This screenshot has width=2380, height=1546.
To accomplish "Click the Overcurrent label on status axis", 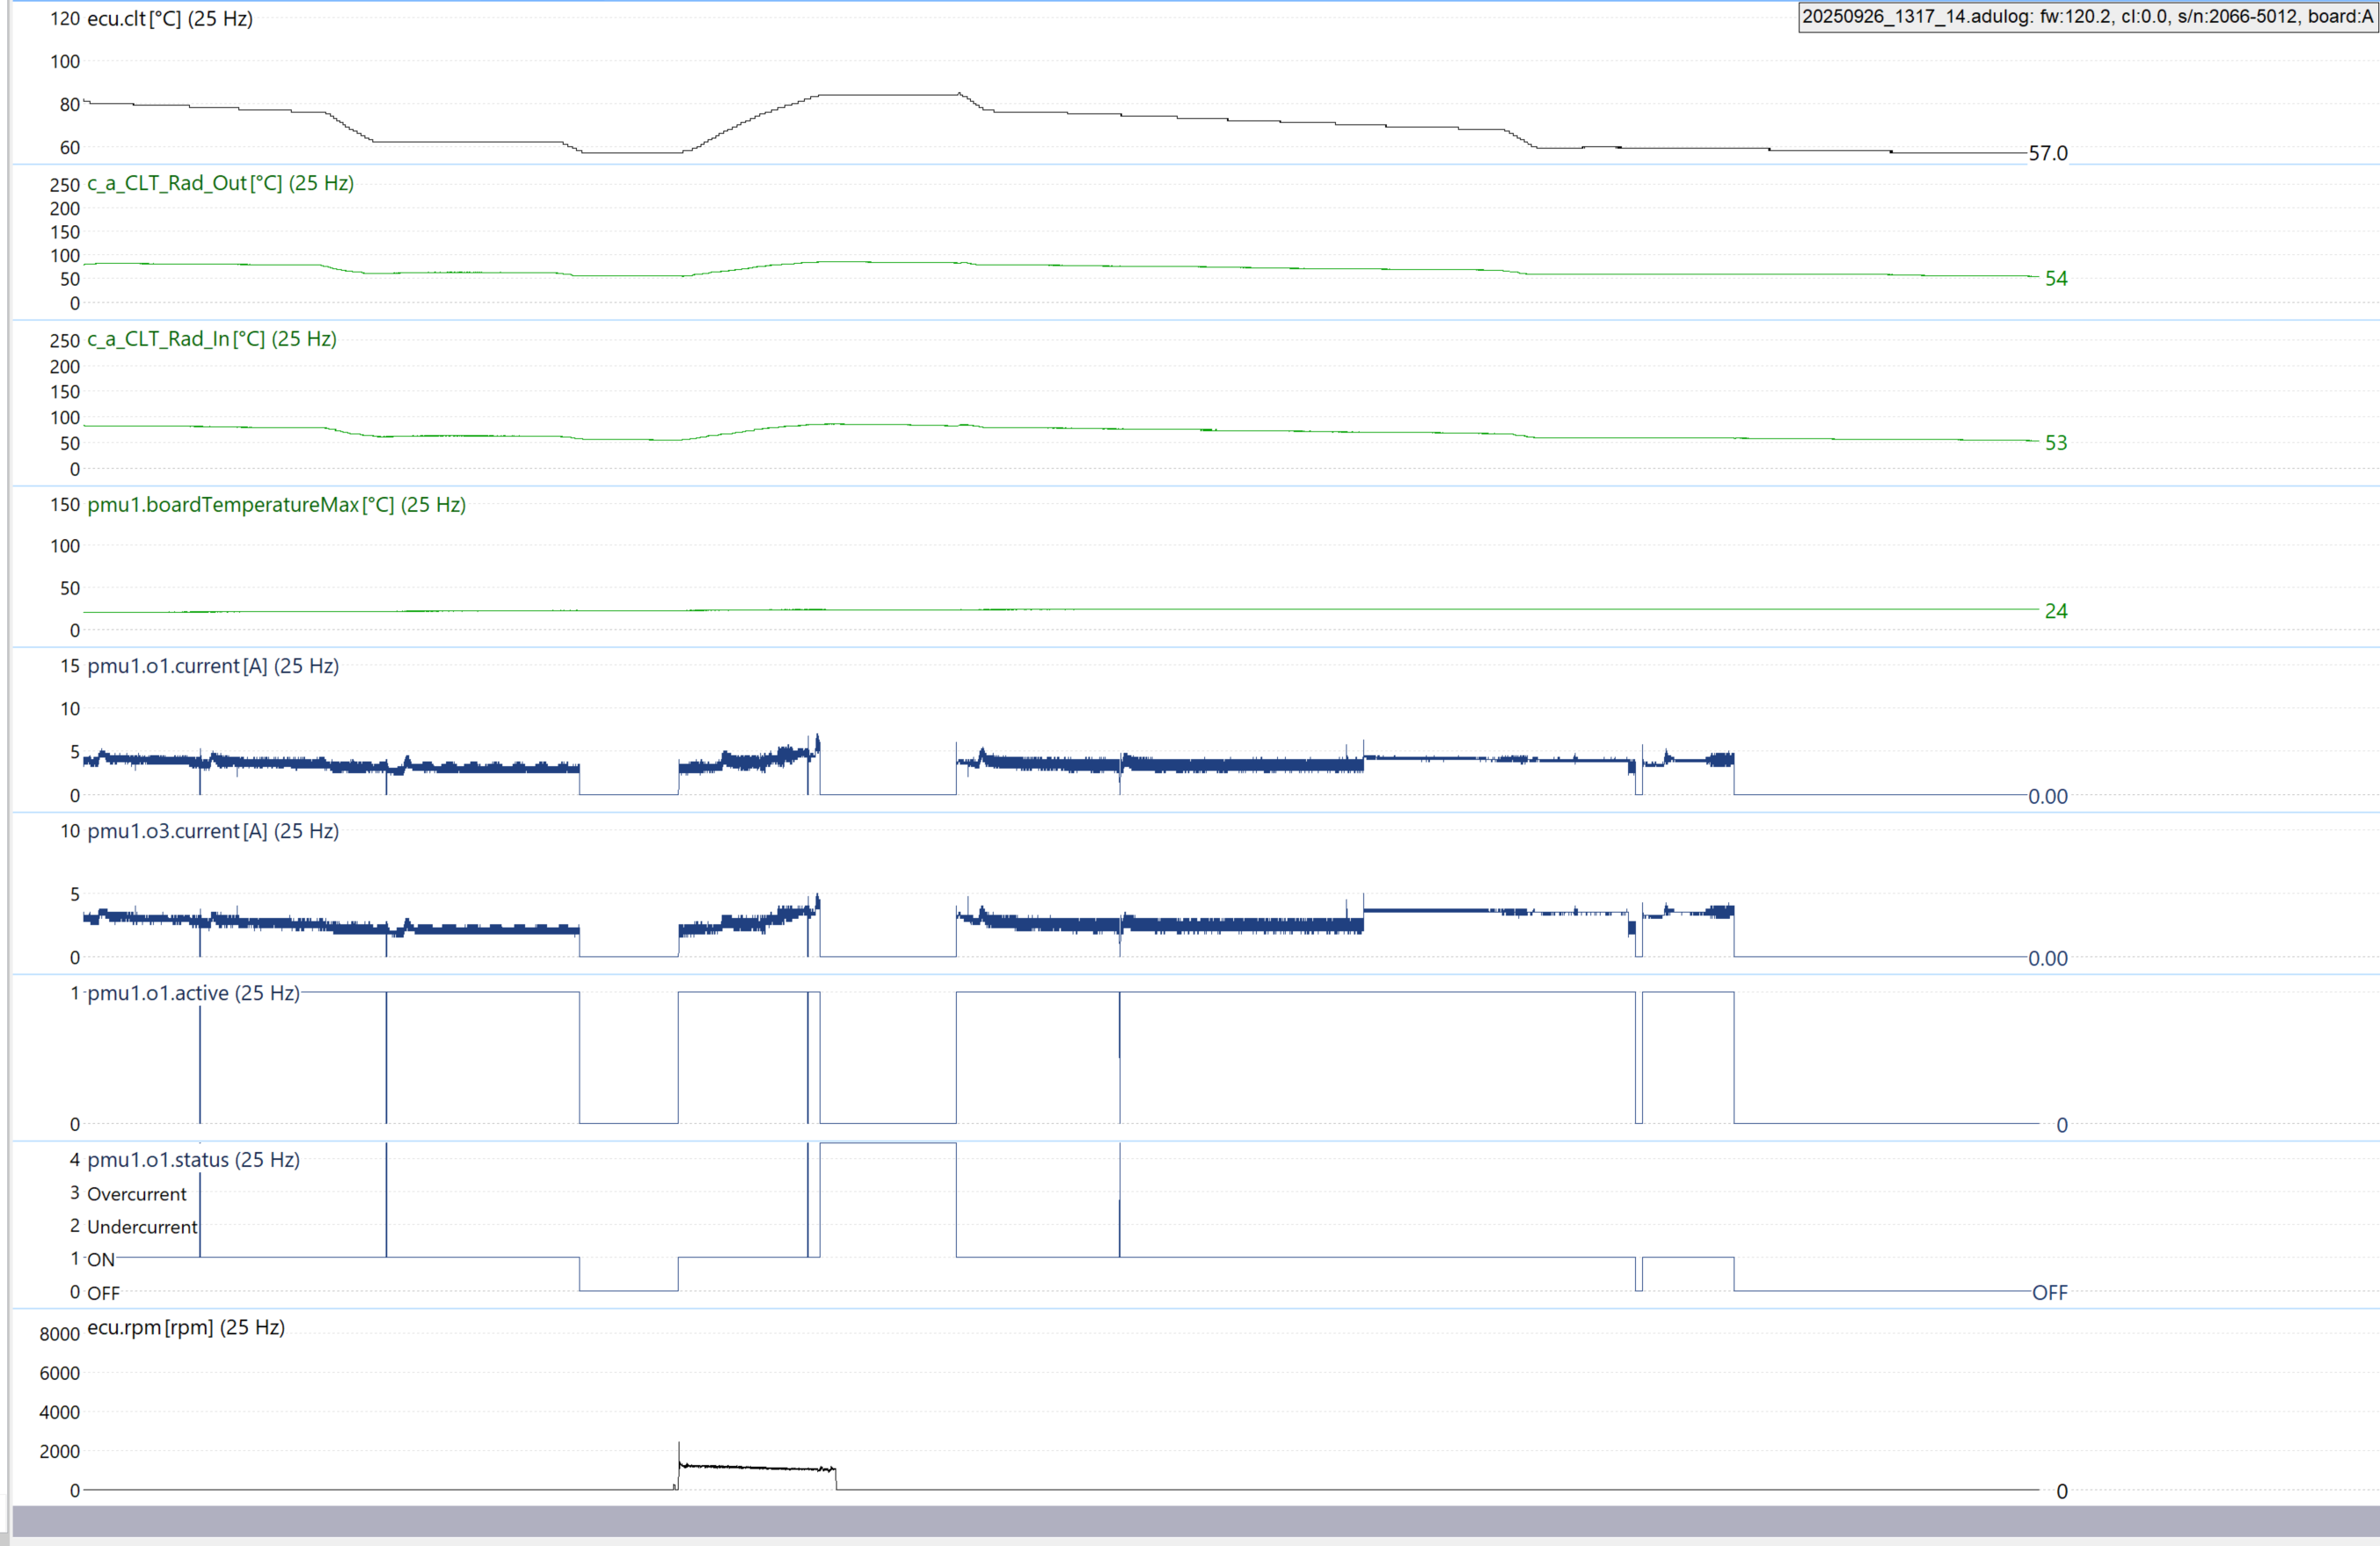I will pos(136,1194).
